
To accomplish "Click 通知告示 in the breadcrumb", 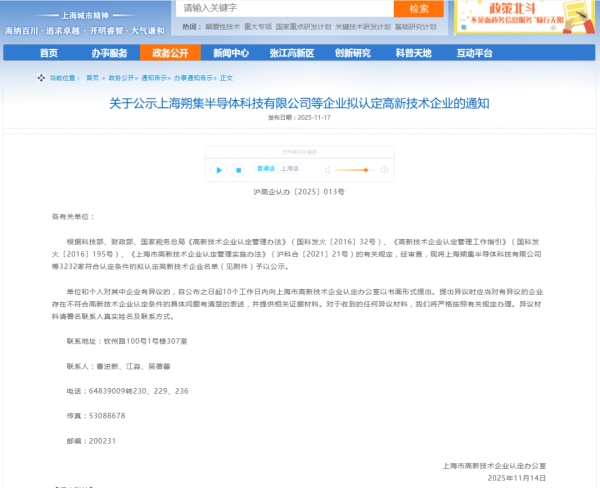I will (155, 77).
